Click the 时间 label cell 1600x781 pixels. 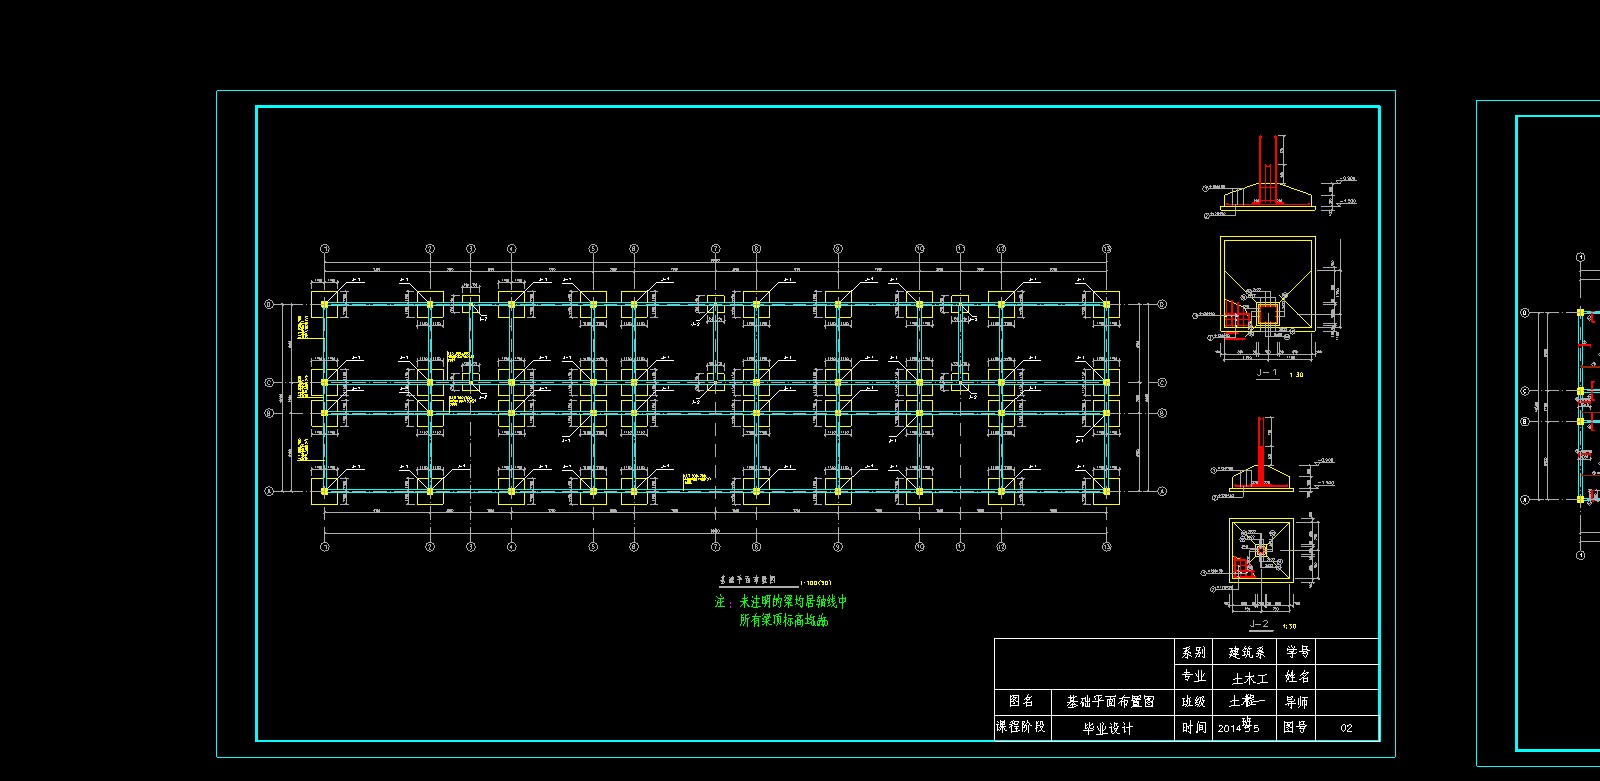(x=1193, y=728)
